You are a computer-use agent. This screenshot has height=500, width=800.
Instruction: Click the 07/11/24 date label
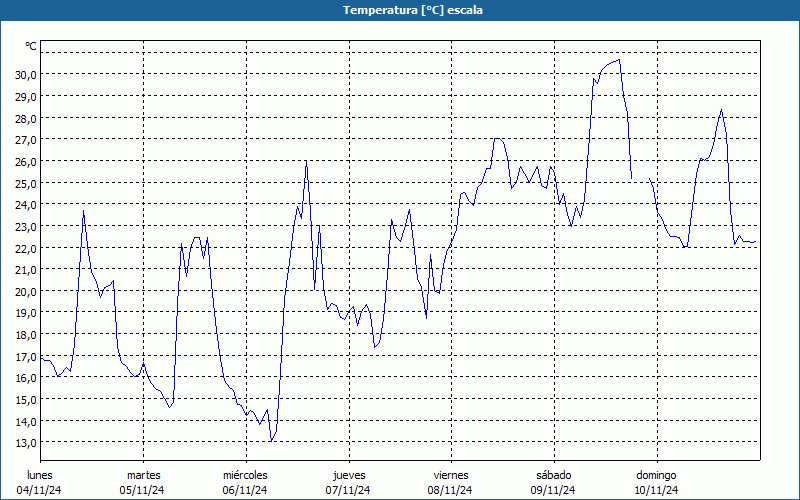coord(348,490)
